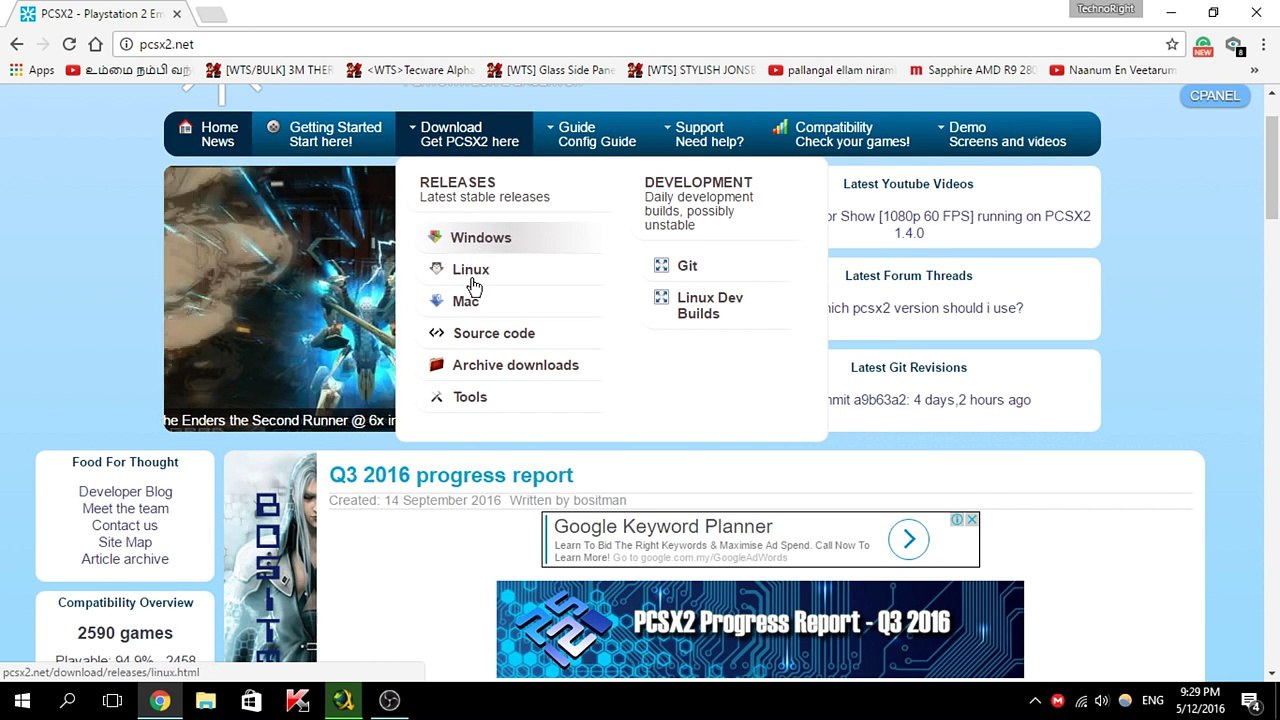Viewport: 1280px width, 720px height.
Task: Open Compatibility Check your games item
Action: coord(842,134)
